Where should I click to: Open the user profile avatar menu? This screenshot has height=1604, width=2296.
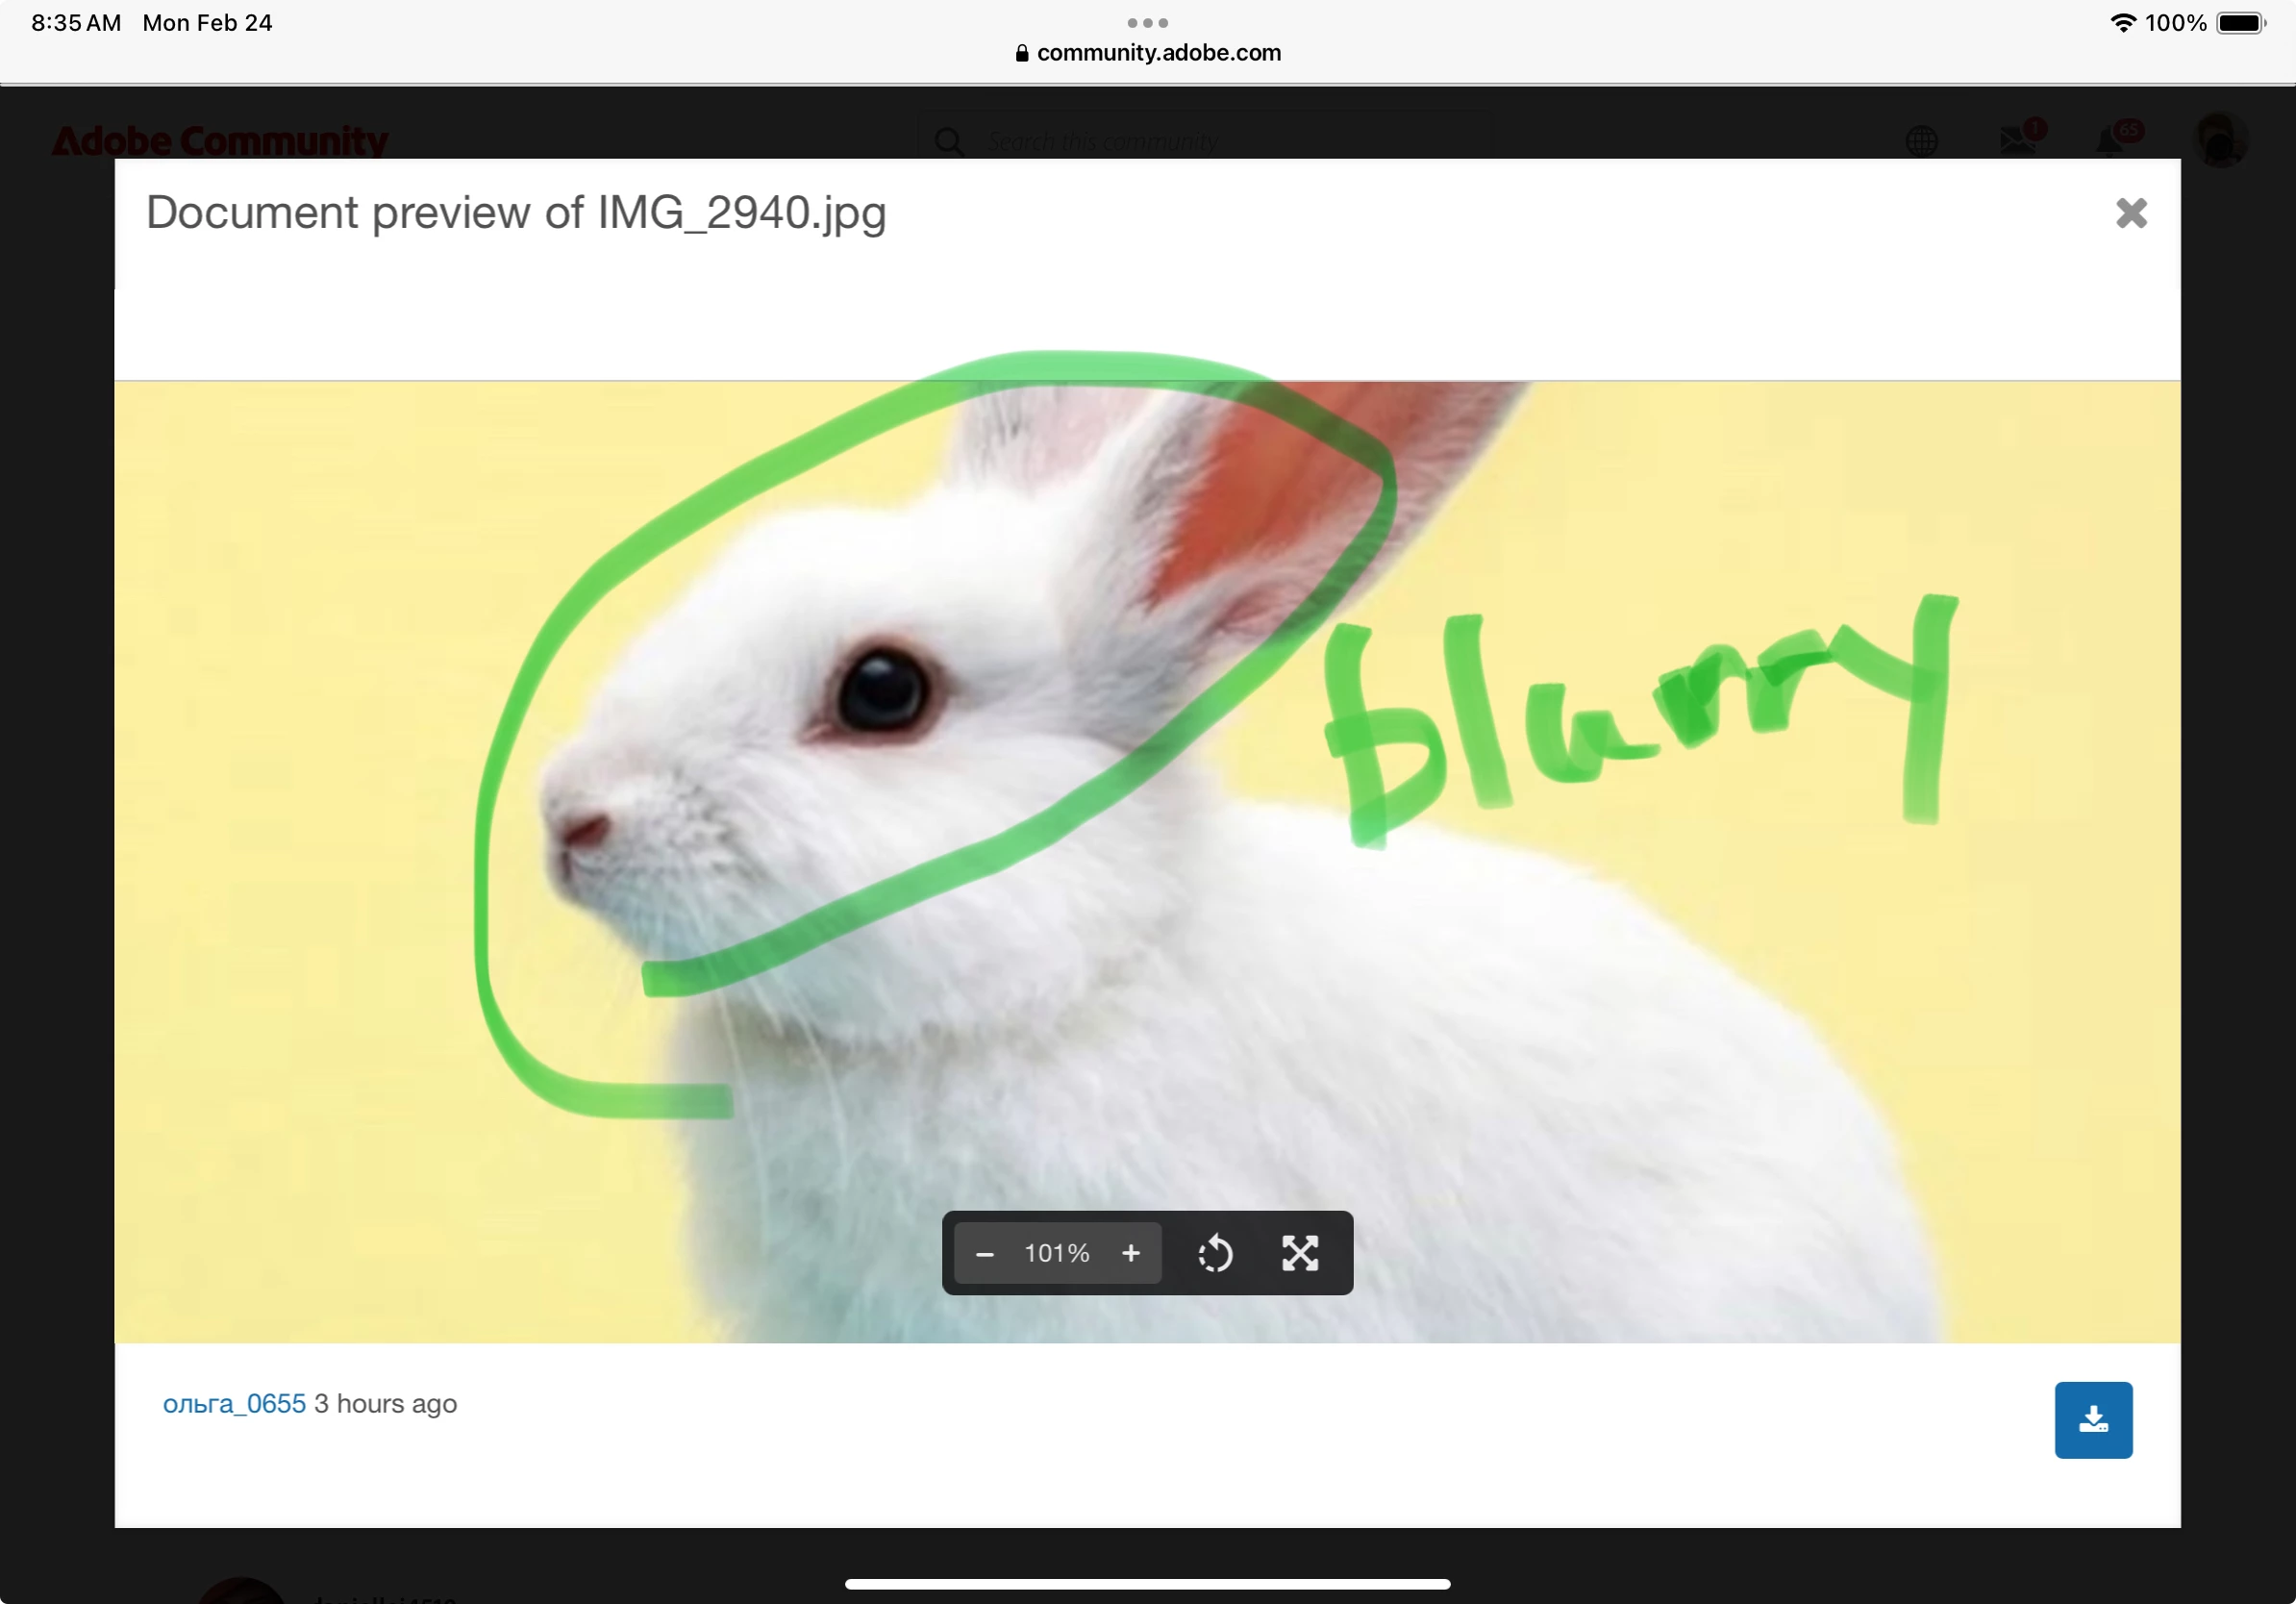click(x=2219, y=139)
